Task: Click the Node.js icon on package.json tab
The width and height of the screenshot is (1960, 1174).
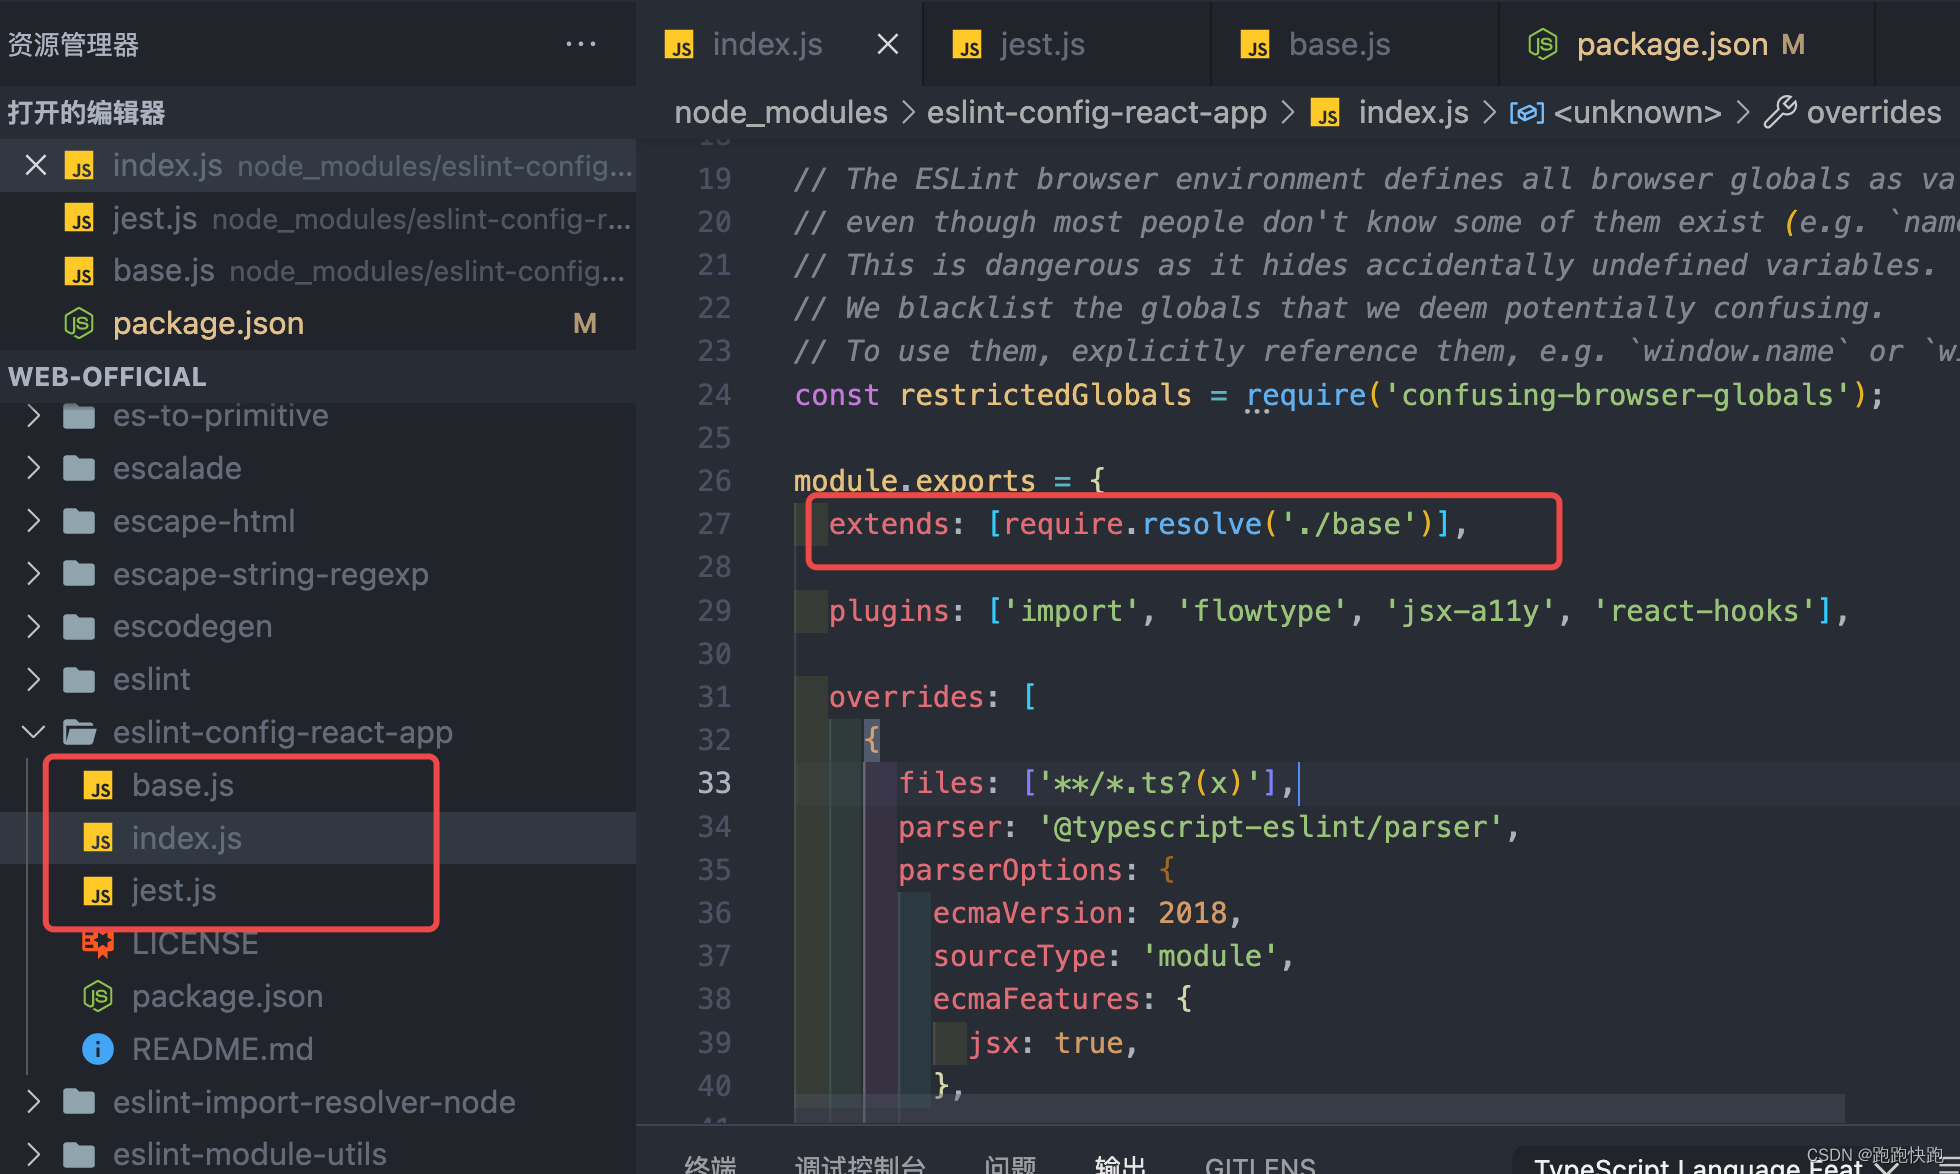Action: pos(1543,44)
